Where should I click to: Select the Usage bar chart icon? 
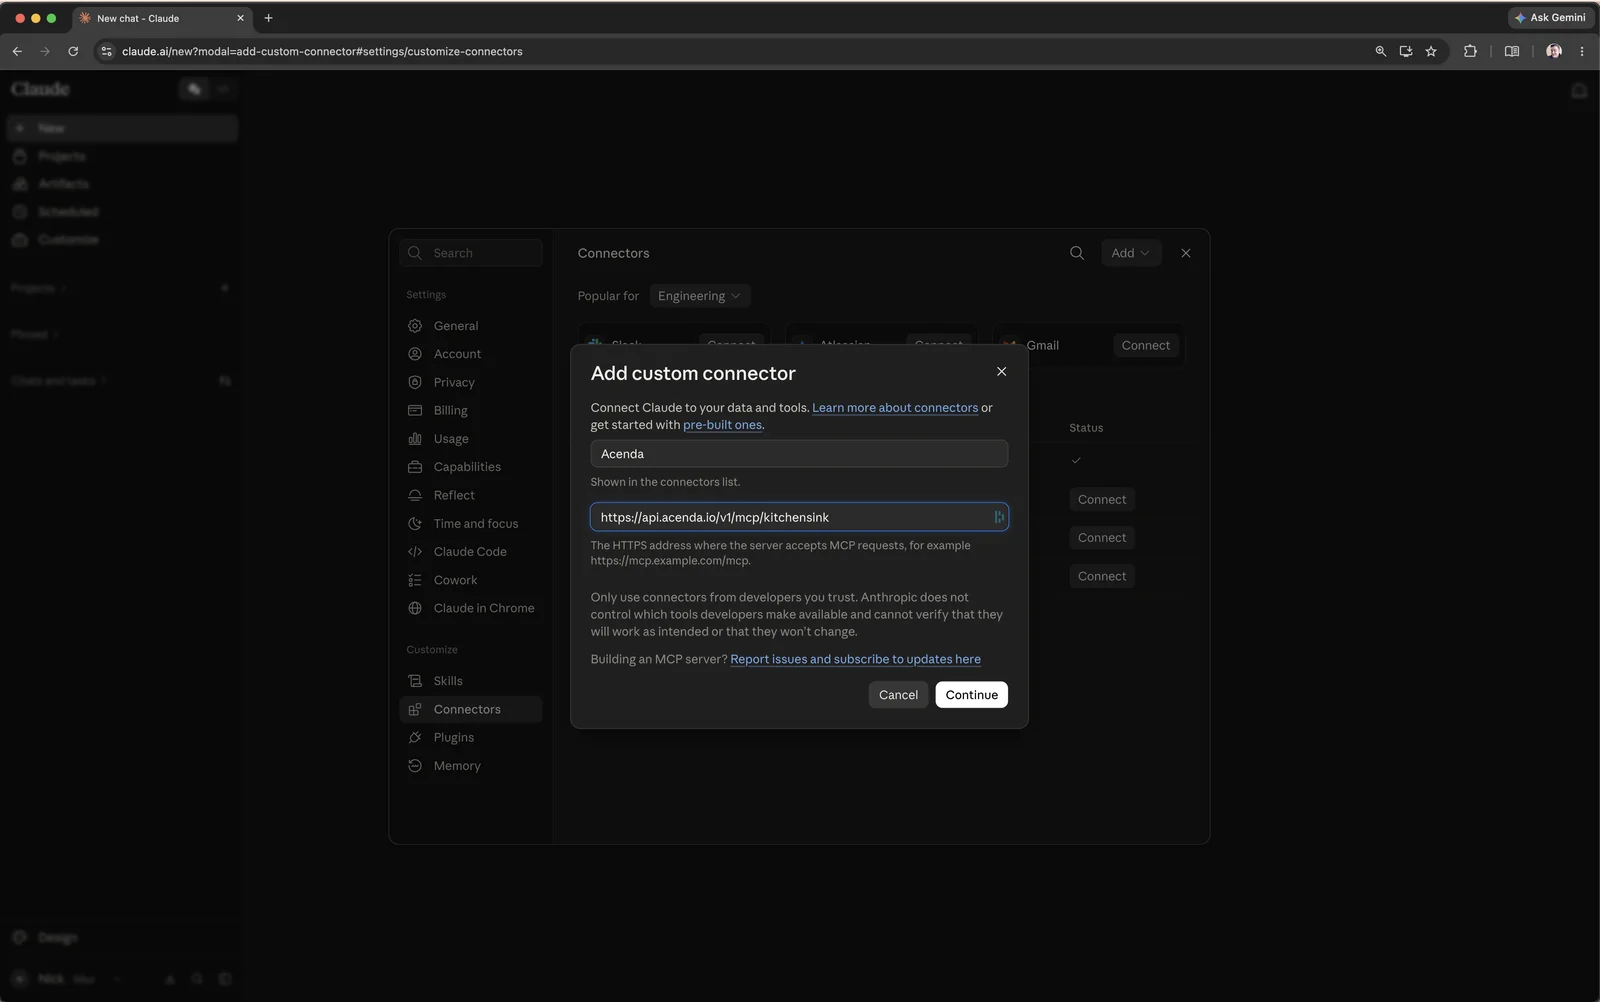pyautogui.click(x=415, y=439)
